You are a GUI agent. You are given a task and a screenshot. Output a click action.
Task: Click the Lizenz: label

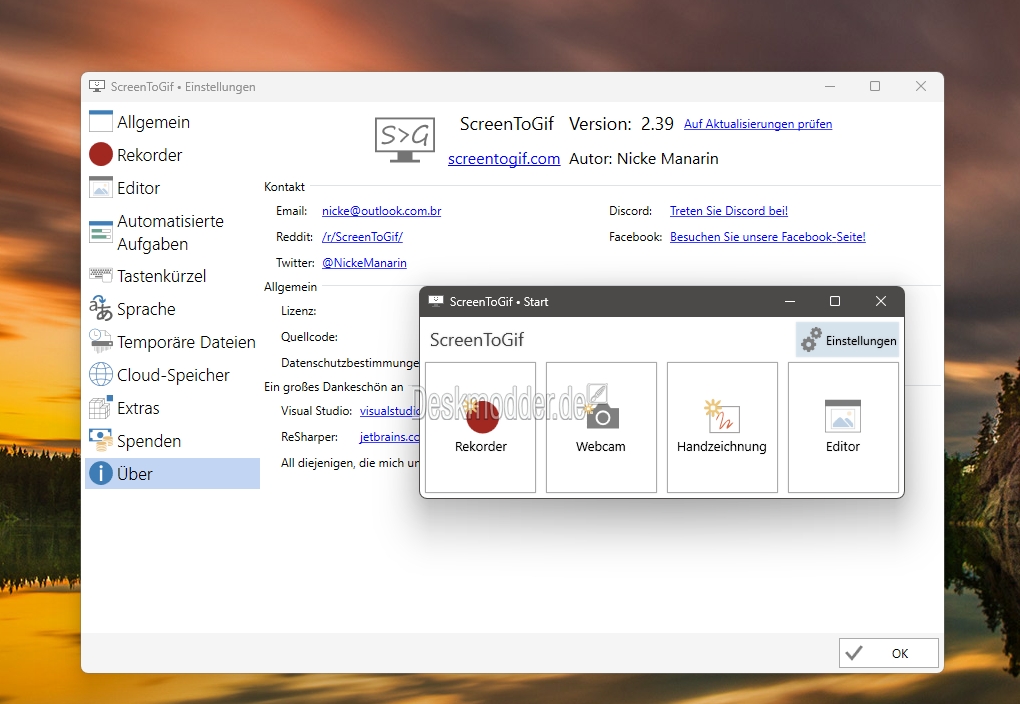pyautogui.click(x=299, y=311)
